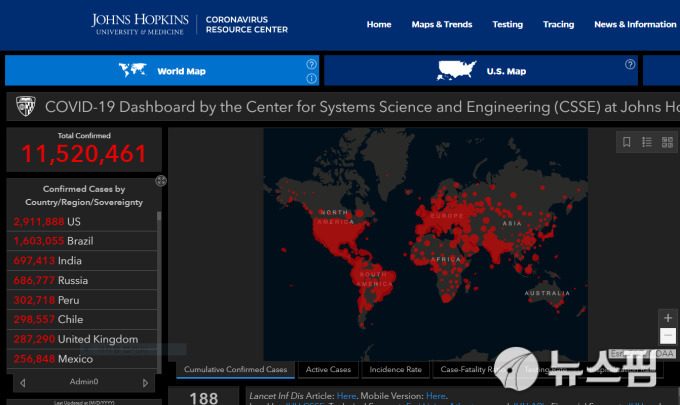The height and width of the screenshot is (405, 680).
Task: Open the Tracing menu
Action: tap(558, 24)
